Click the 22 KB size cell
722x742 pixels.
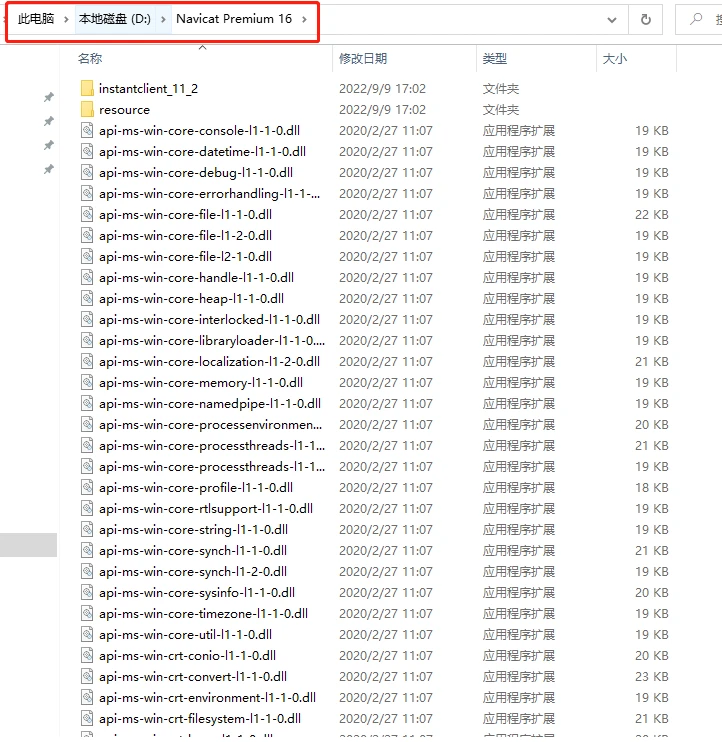652,214
